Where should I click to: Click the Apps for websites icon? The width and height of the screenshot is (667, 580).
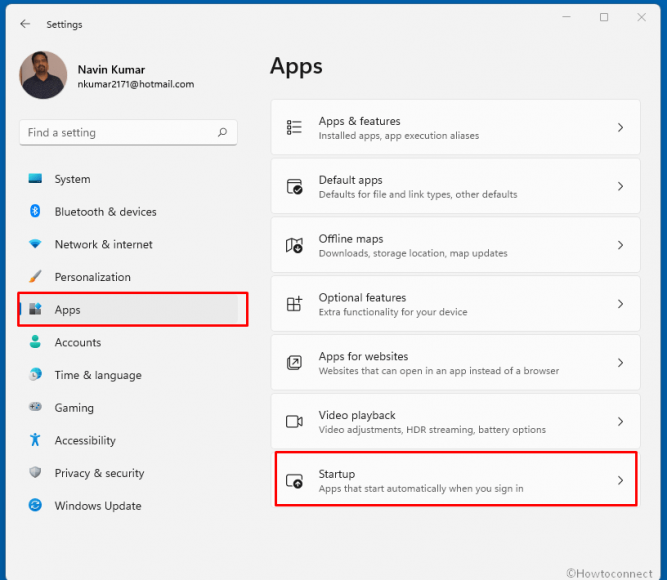(294, 363)
